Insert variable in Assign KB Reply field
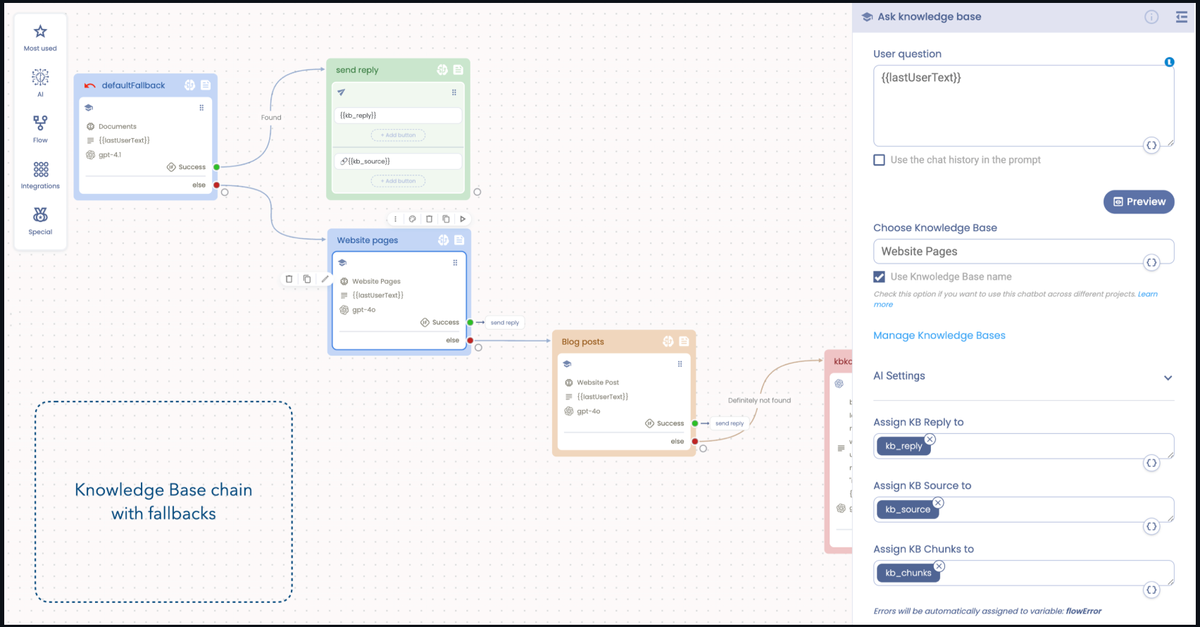This screenshot has height=627, width=1200. (x=1152, y=463)
